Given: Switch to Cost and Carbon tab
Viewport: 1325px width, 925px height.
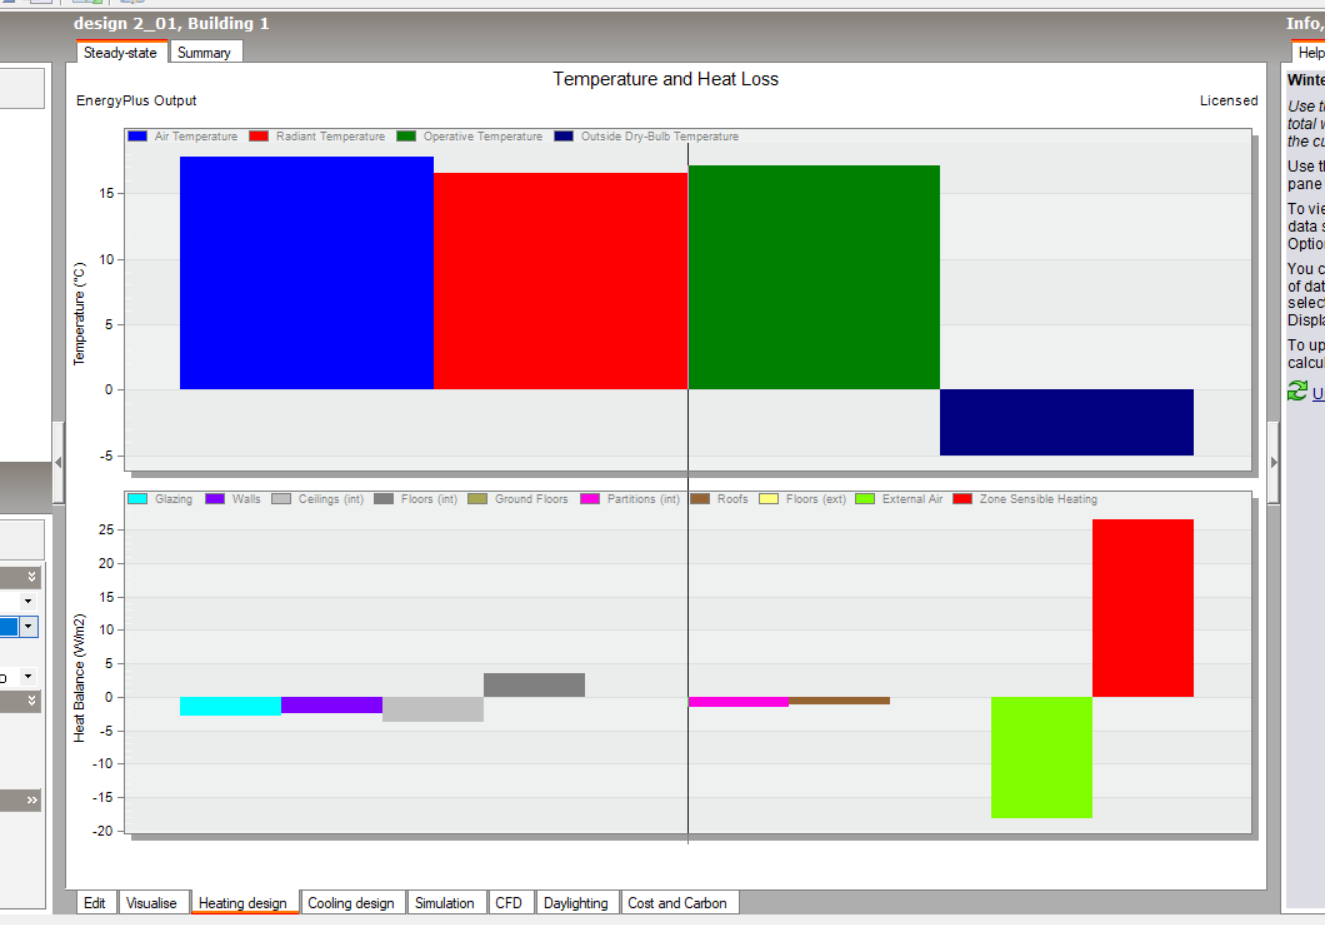Looking at the screenshot, I should (678, 903).
